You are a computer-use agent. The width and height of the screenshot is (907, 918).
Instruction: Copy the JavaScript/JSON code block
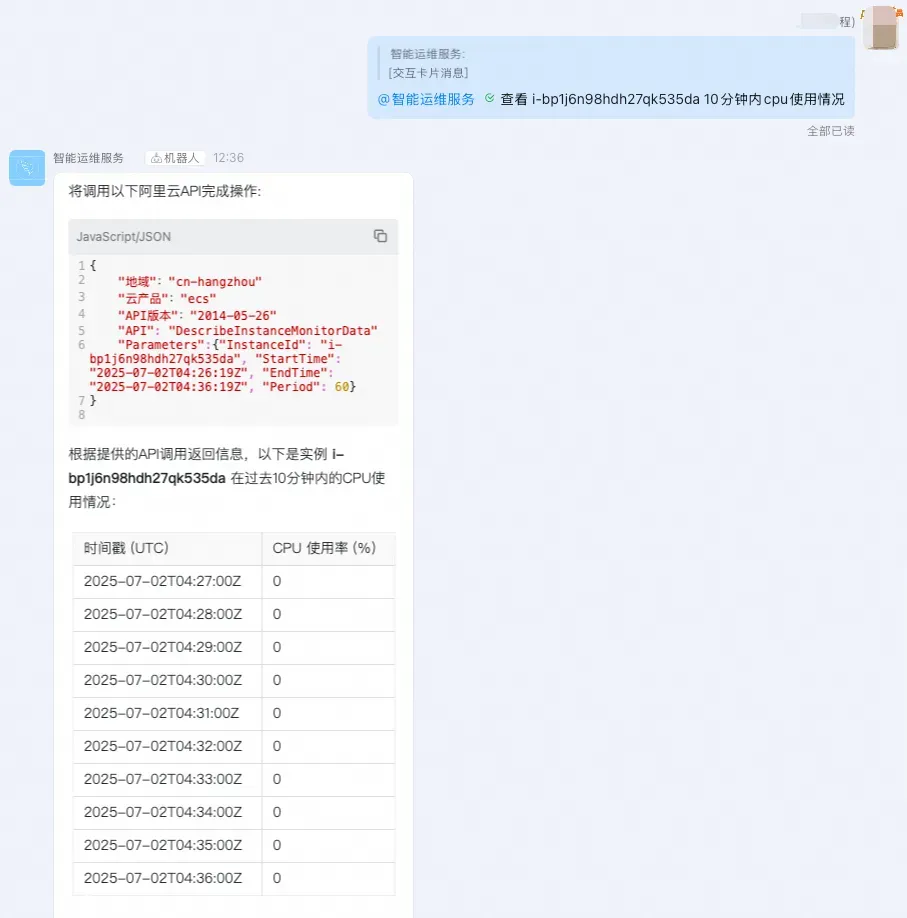click(x=380, y=236)
